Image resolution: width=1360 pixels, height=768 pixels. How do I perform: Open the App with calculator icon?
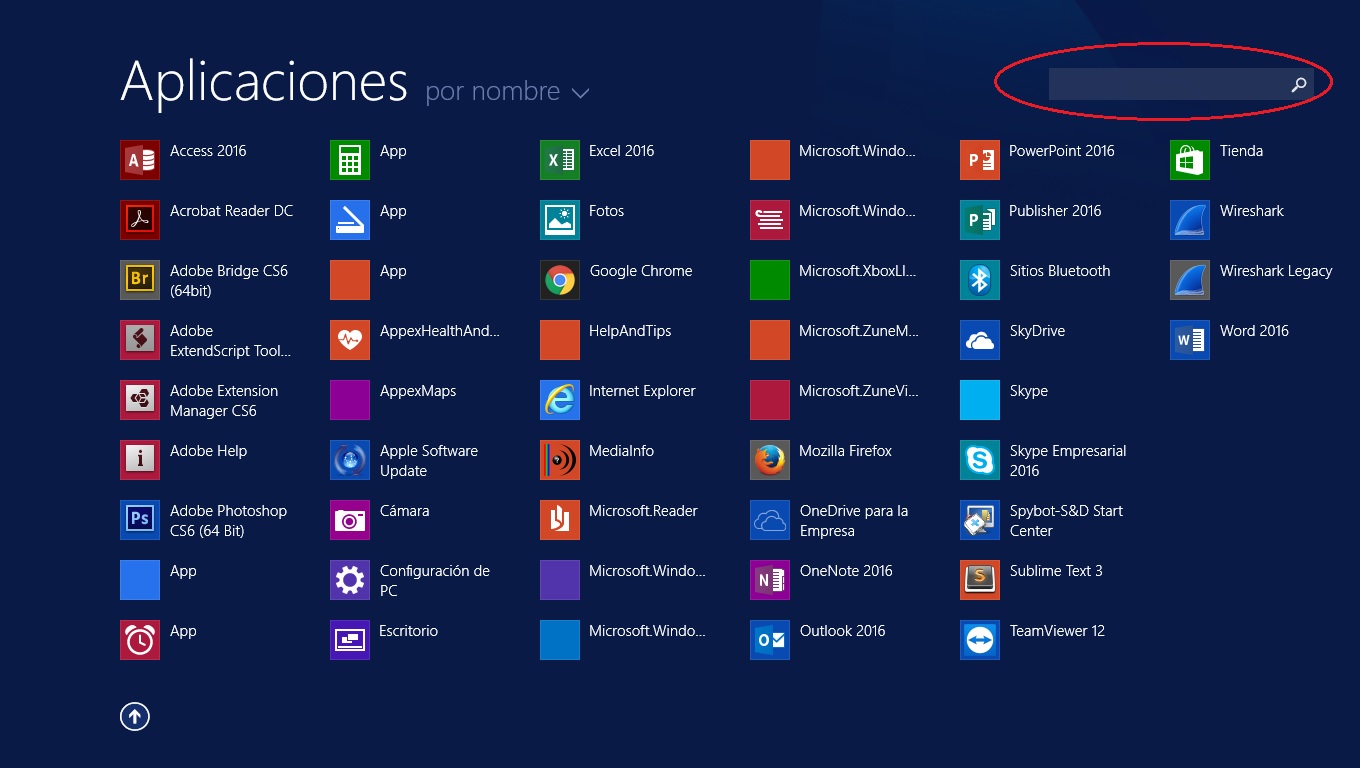tap(350, 160)
